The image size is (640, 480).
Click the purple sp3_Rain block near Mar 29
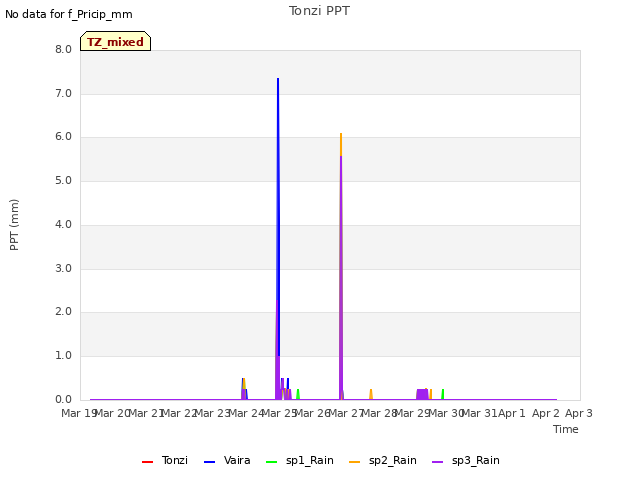[x=422, y=394]
